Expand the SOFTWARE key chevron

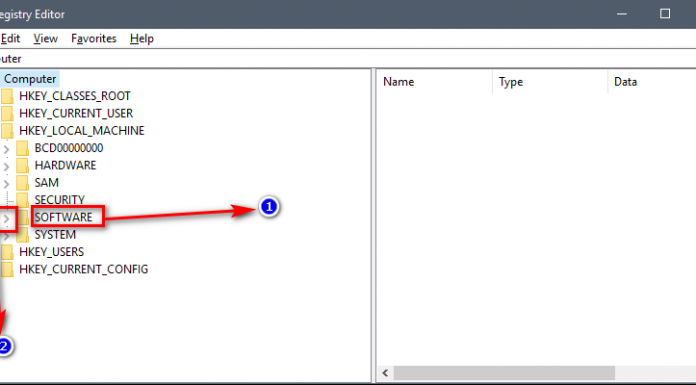[x=6, y=218]
